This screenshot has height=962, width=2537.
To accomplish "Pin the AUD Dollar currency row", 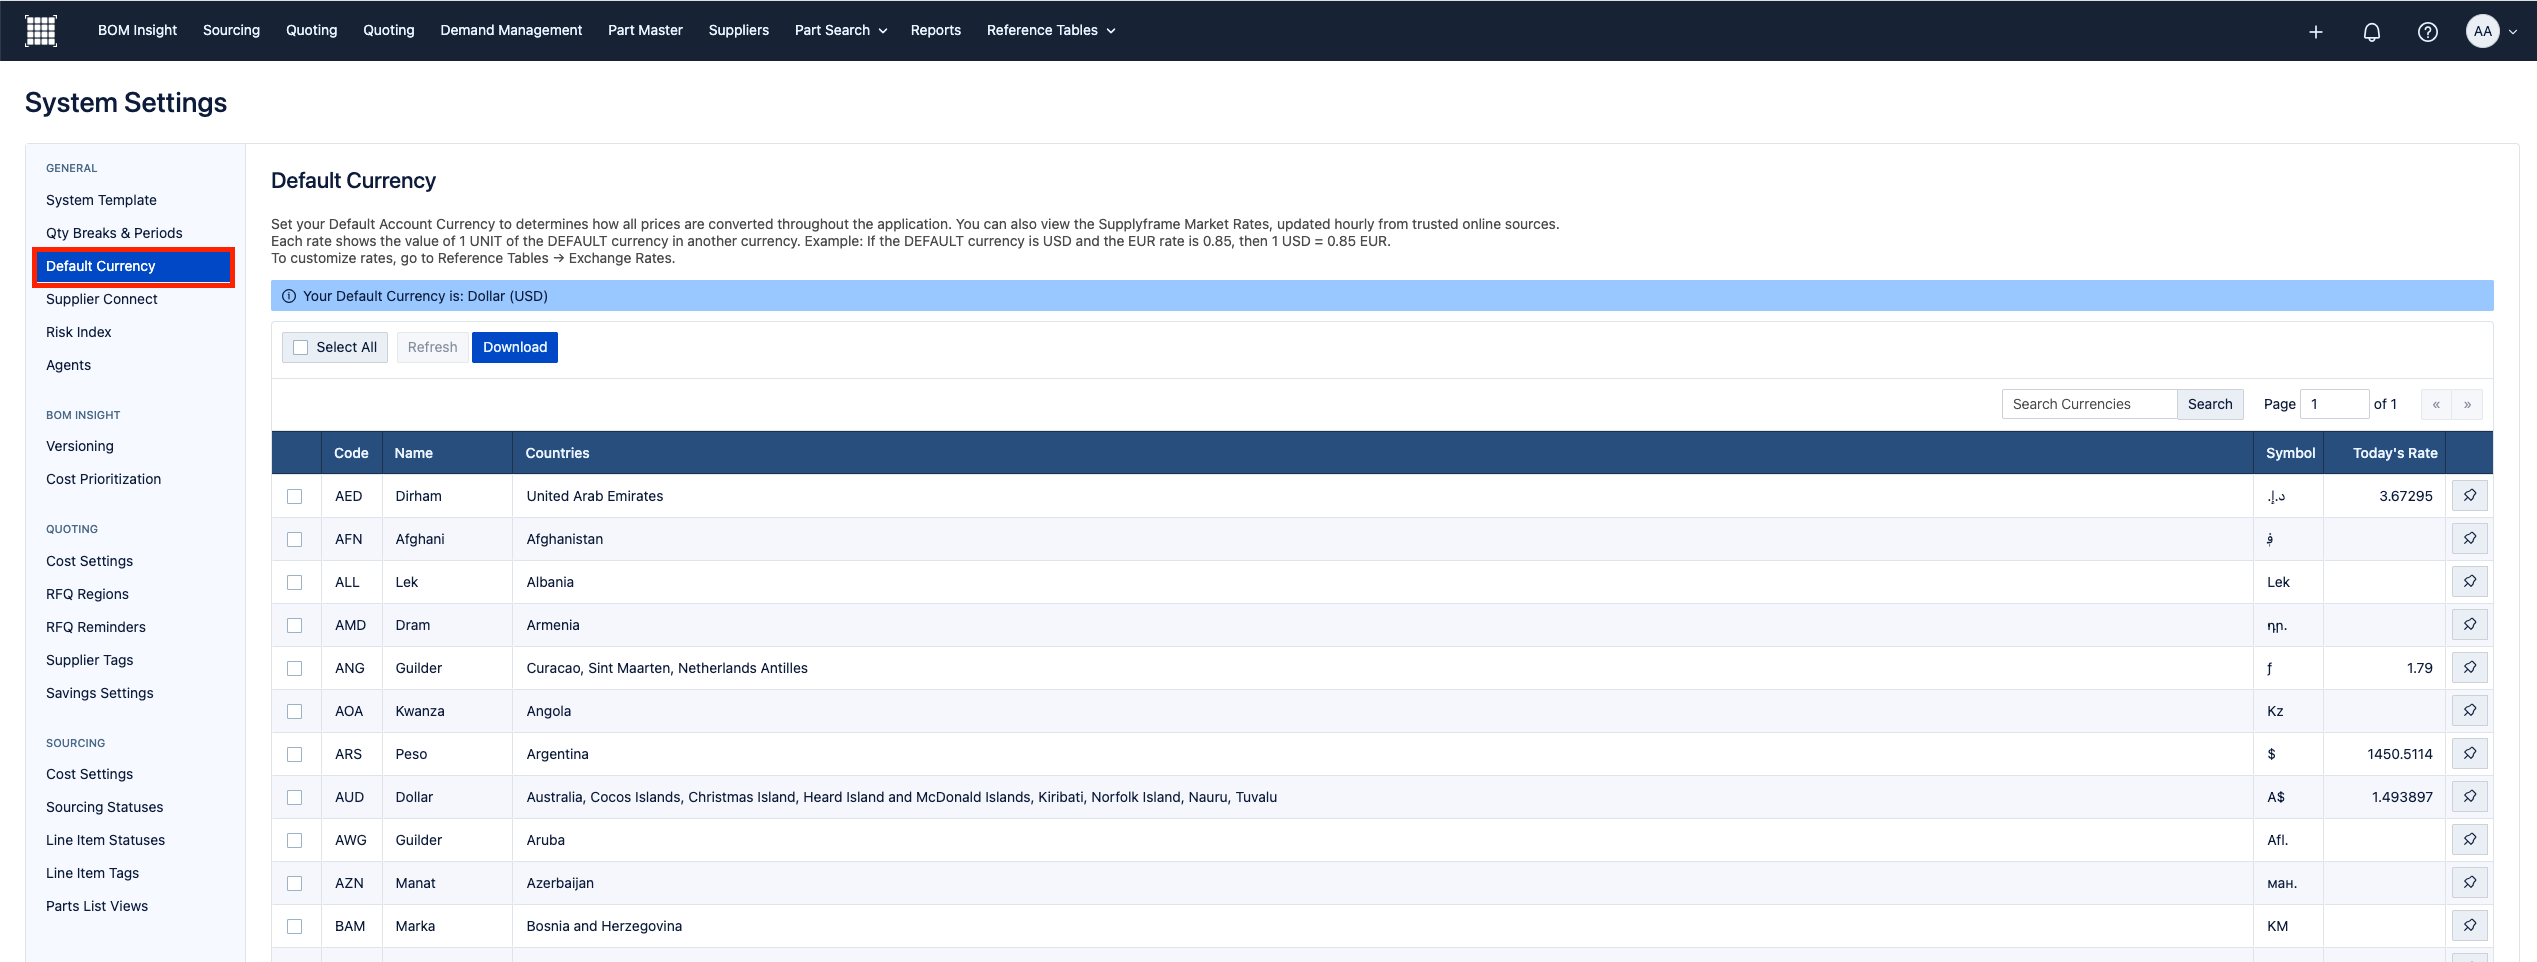I will point(2469,797).
